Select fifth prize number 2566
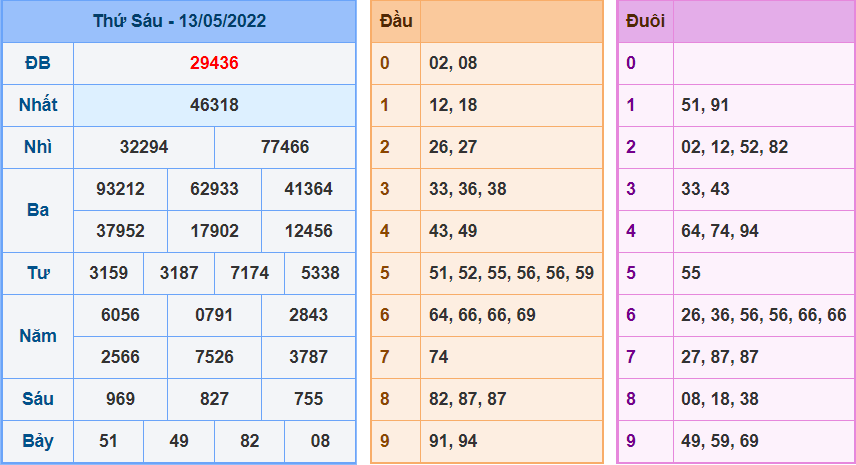This screenshot has width=856, height=465. (121, 357)
